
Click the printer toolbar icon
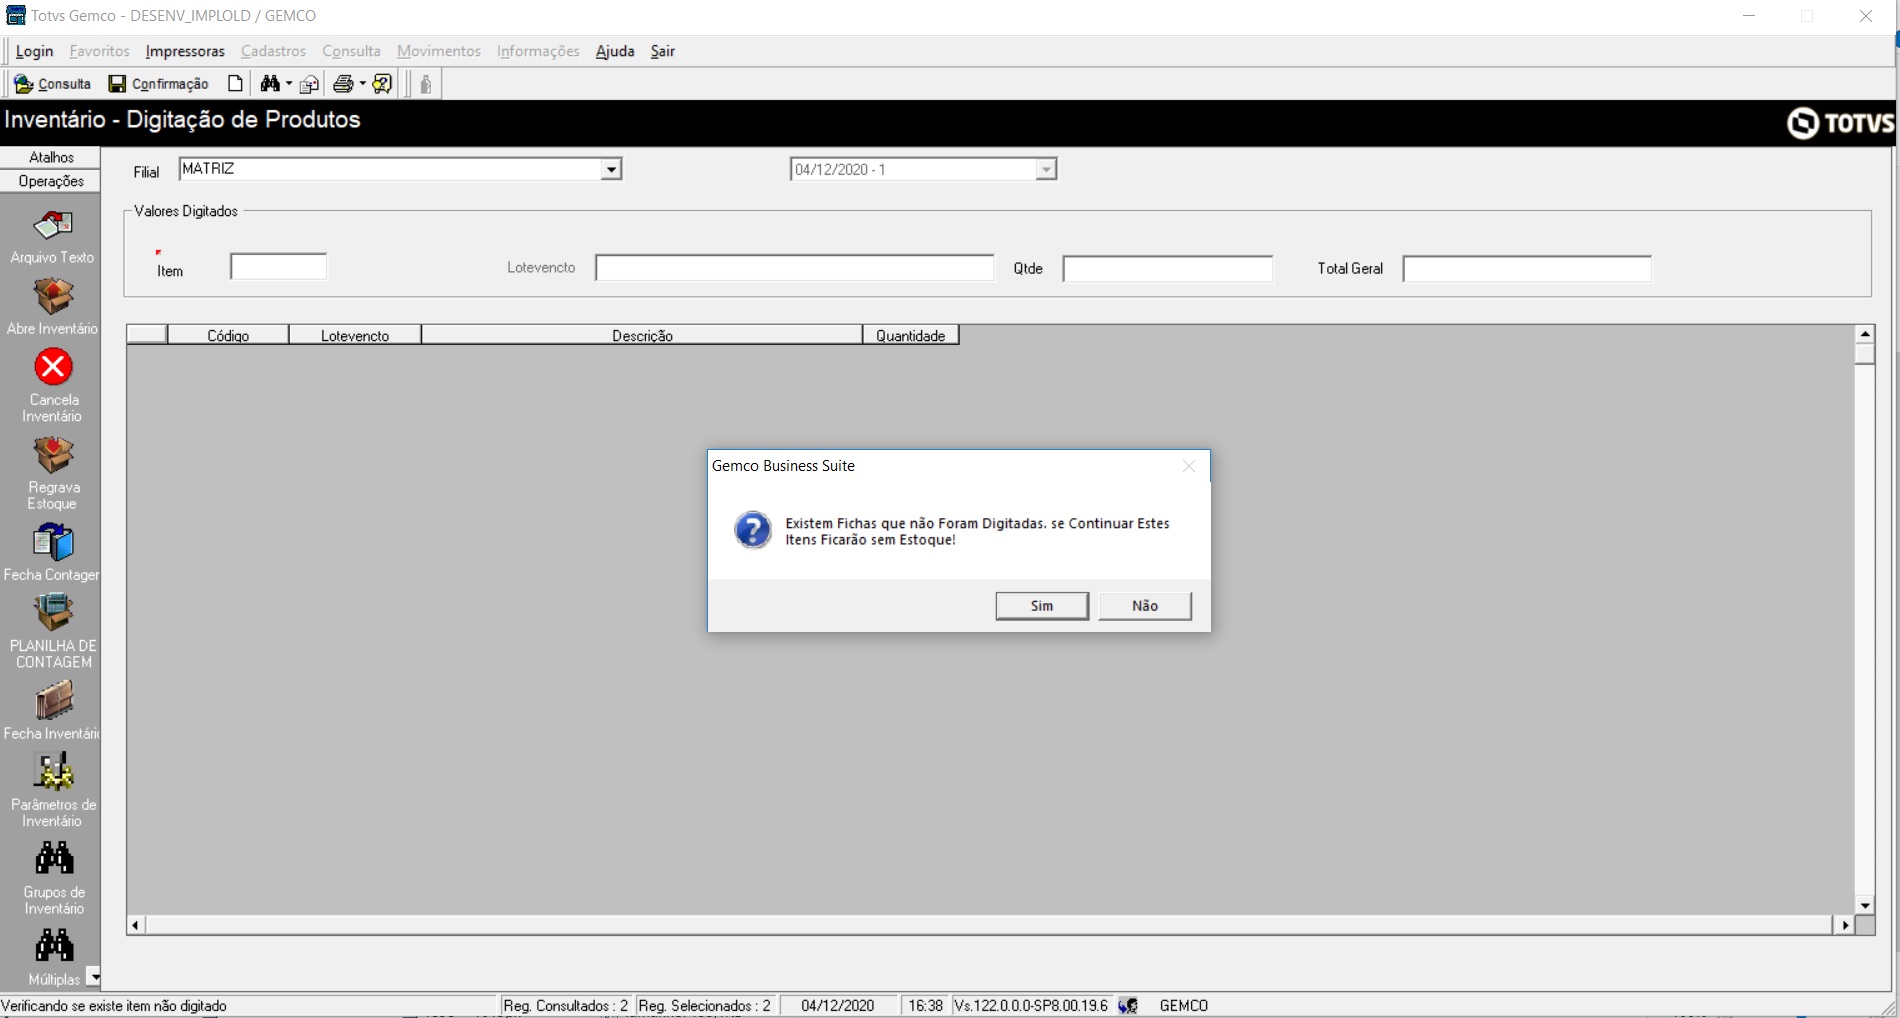click(x=343, y=84)
